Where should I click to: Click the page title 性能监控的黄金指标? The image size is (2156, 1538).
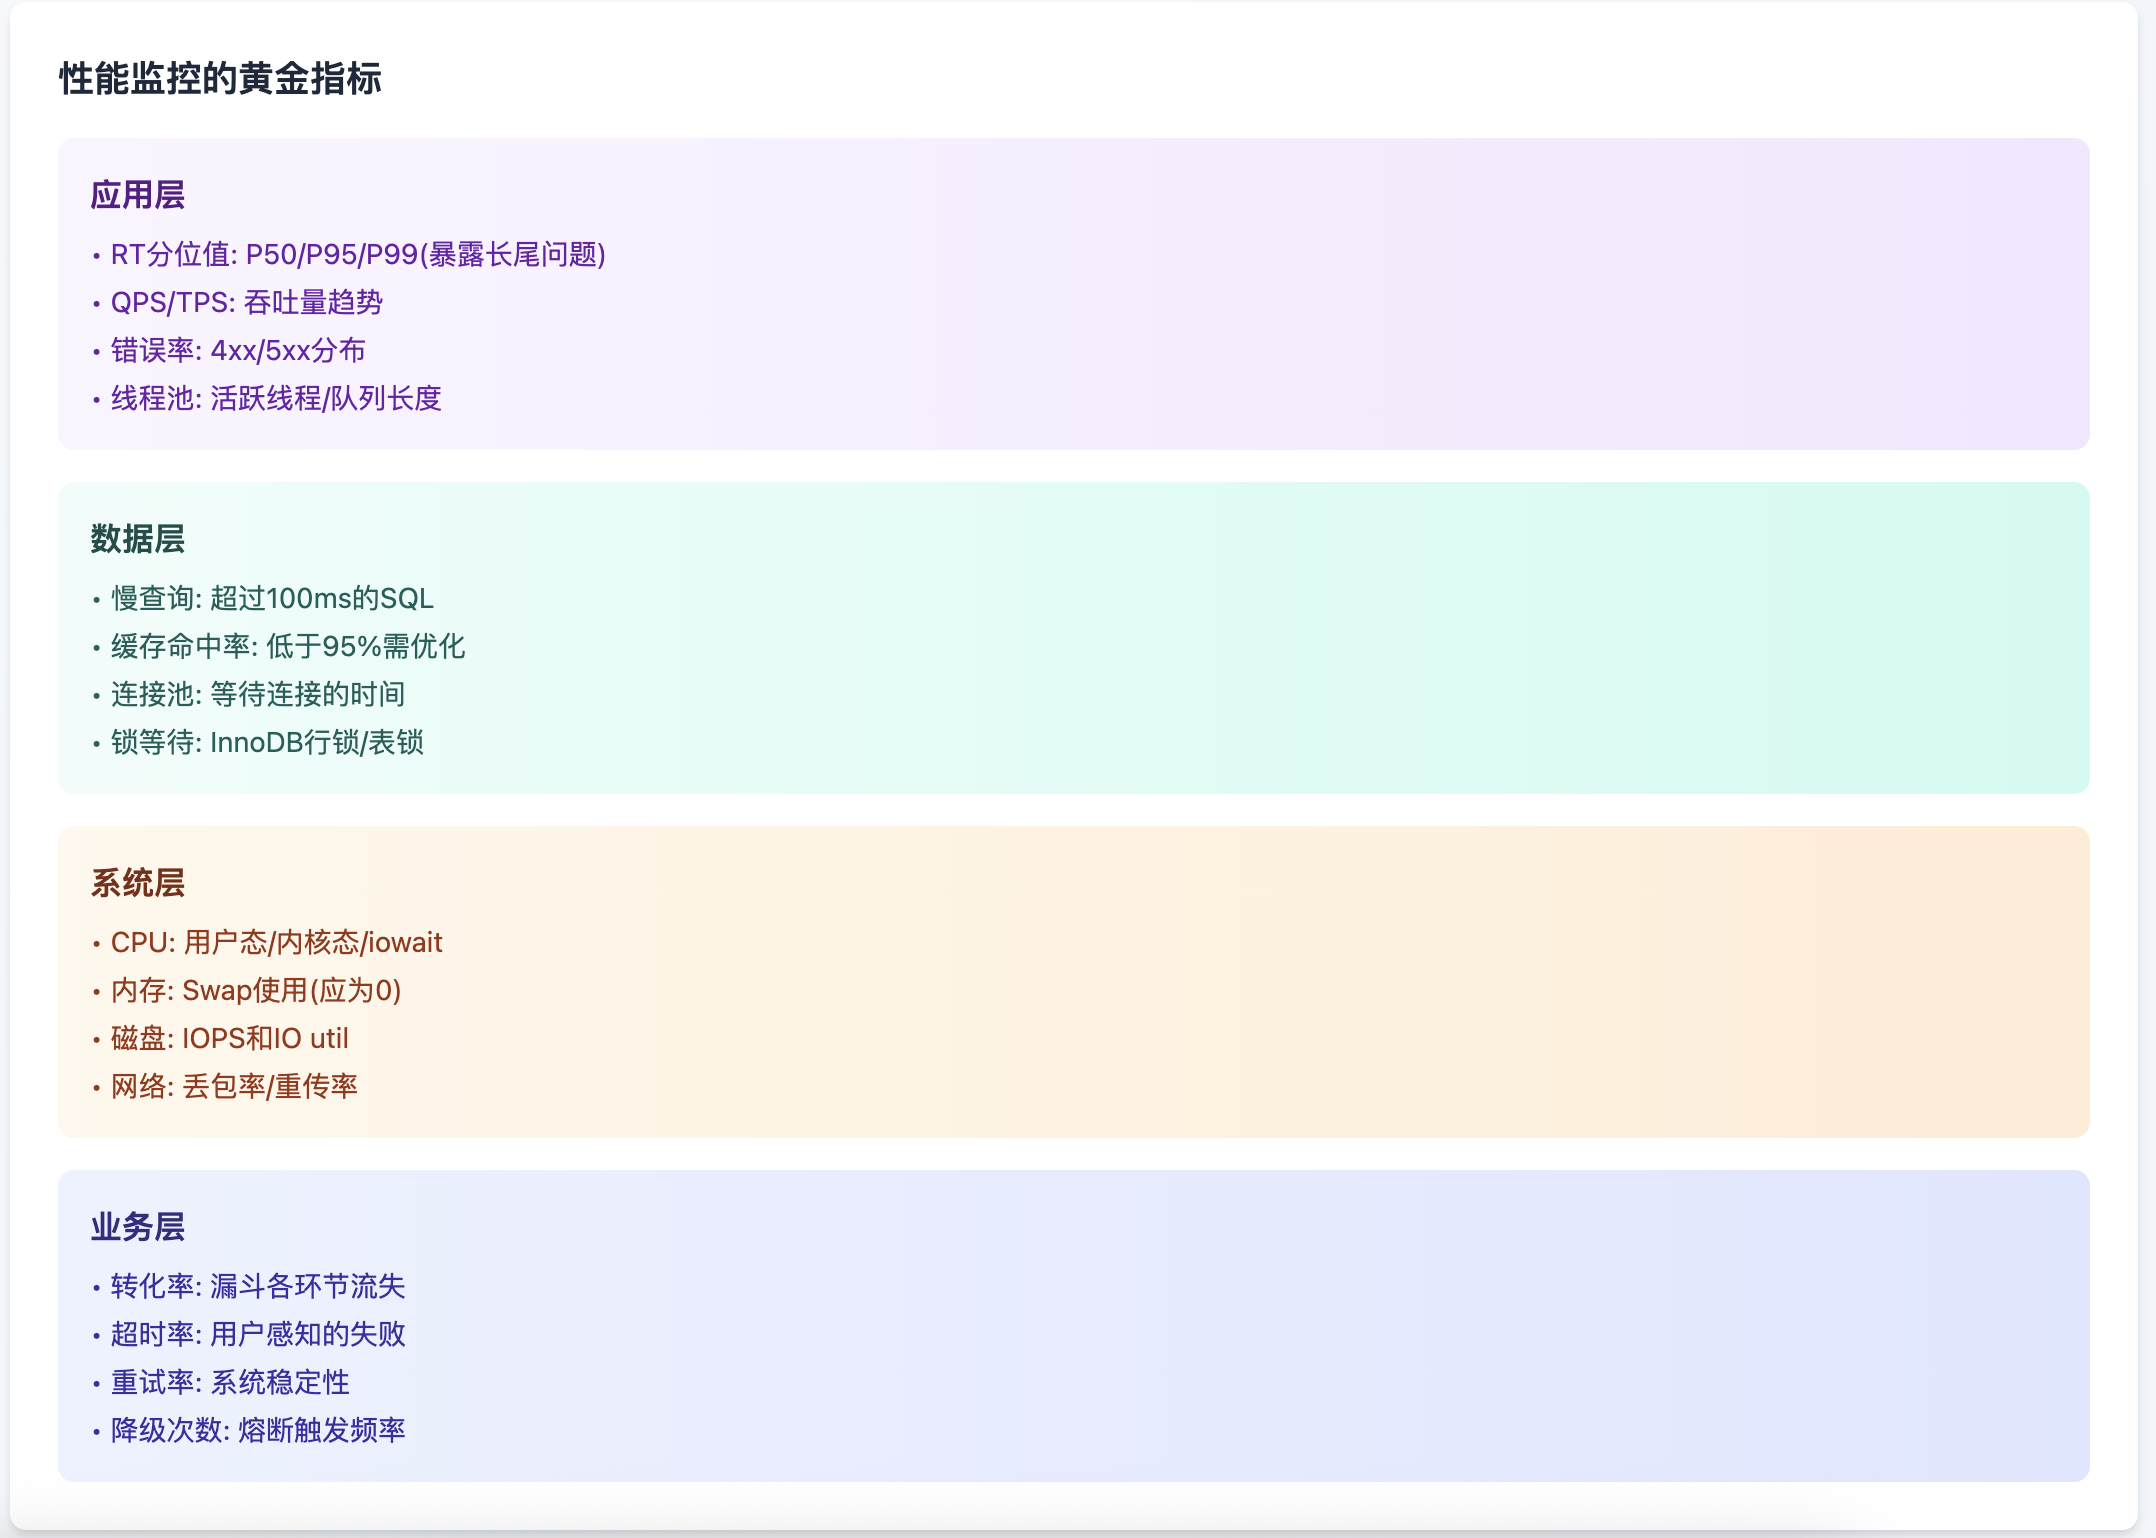pyautogui.click(x=220, y=78)
